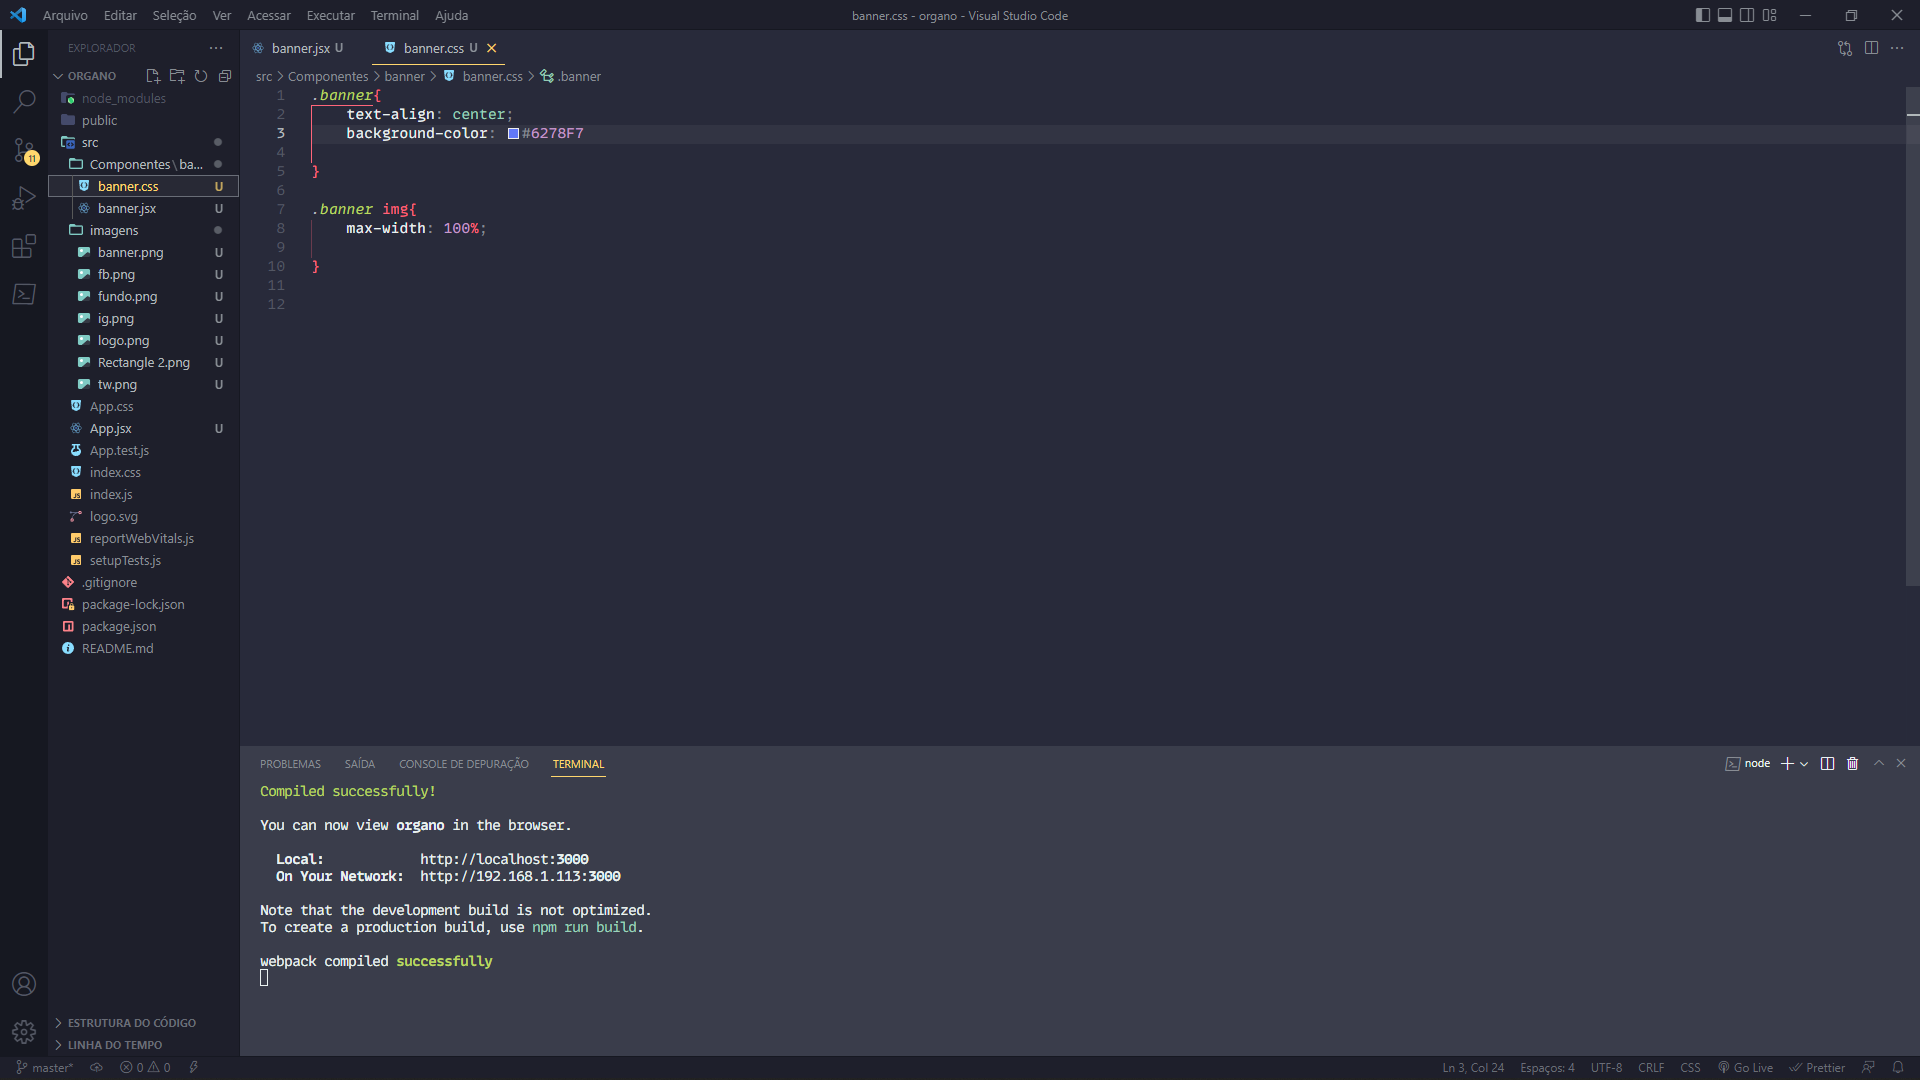Switch to CONSOLE DE DEPURAÇÃO tab

pyautogui.click(x=464, y=764)
